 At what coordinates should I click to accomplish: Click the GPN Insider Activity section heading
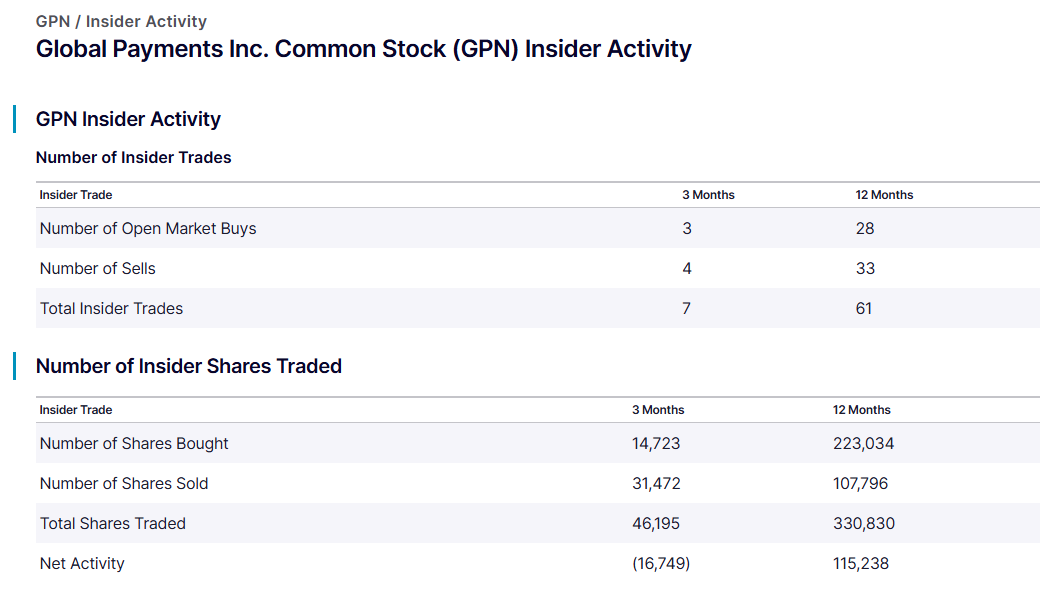coord(128,119)
